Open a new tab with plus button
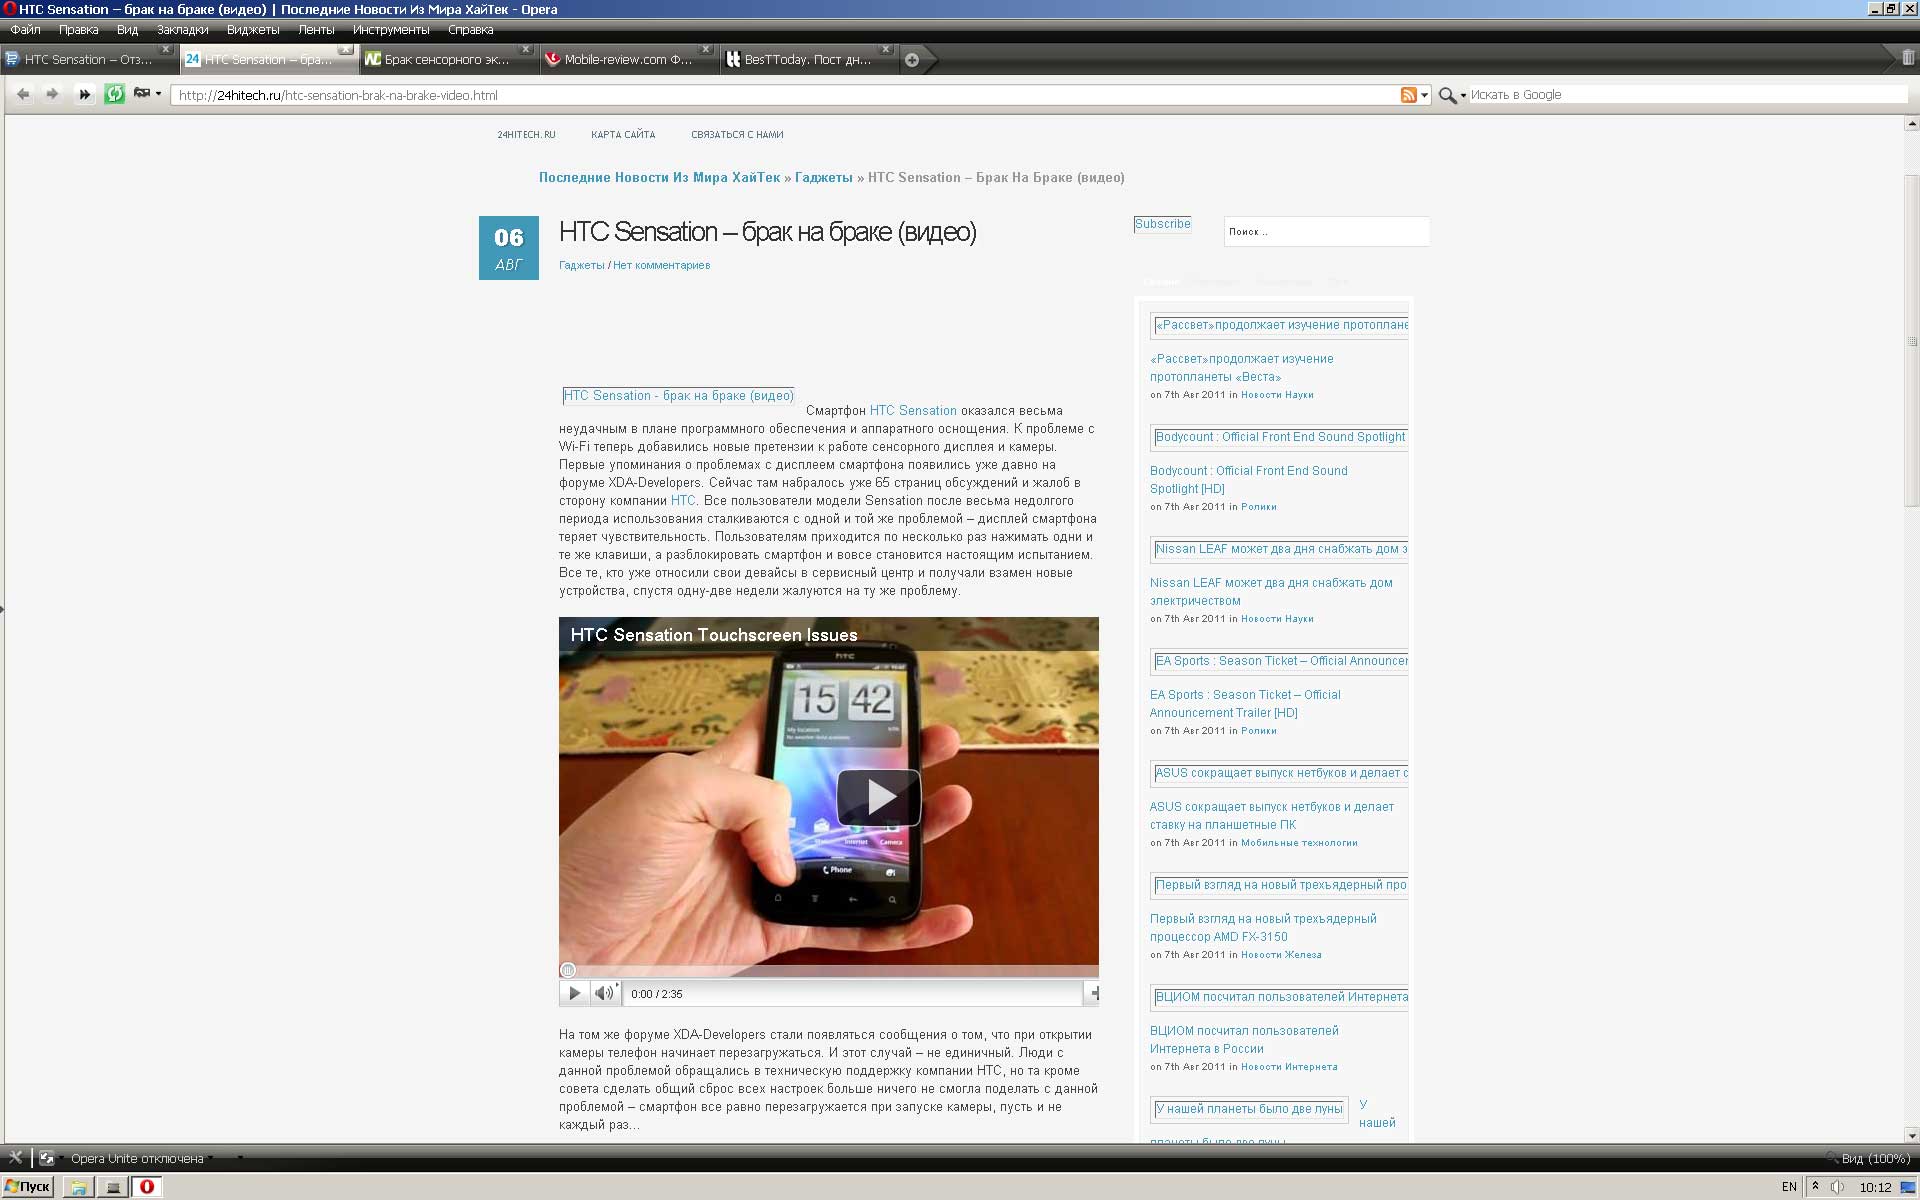Viewport: 1920px width, 1200px height. [912, 60]
